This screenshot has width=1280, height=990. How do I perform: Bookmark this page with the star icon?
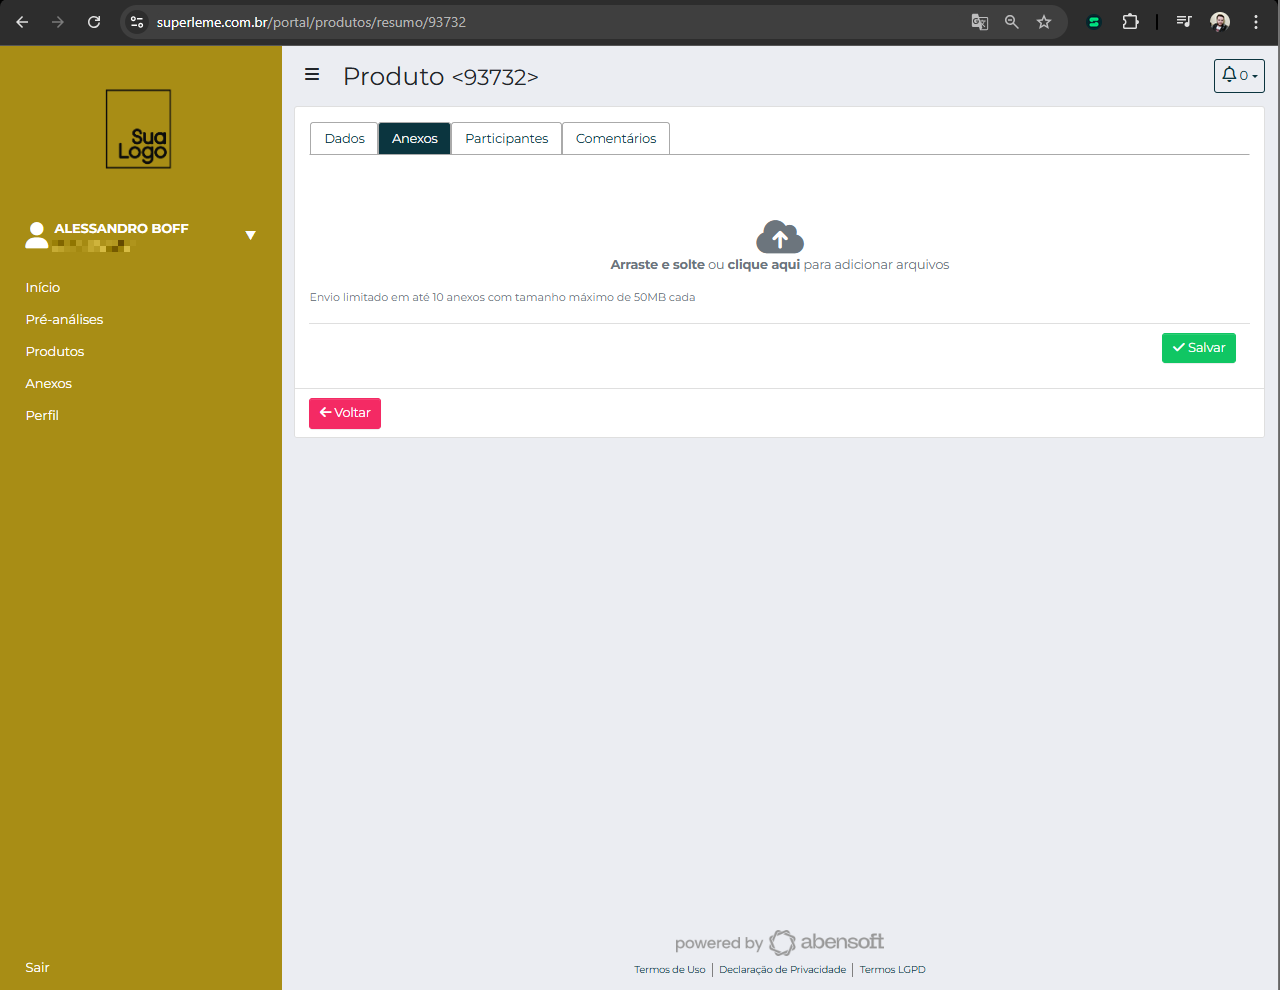[x=1044, y=22]
